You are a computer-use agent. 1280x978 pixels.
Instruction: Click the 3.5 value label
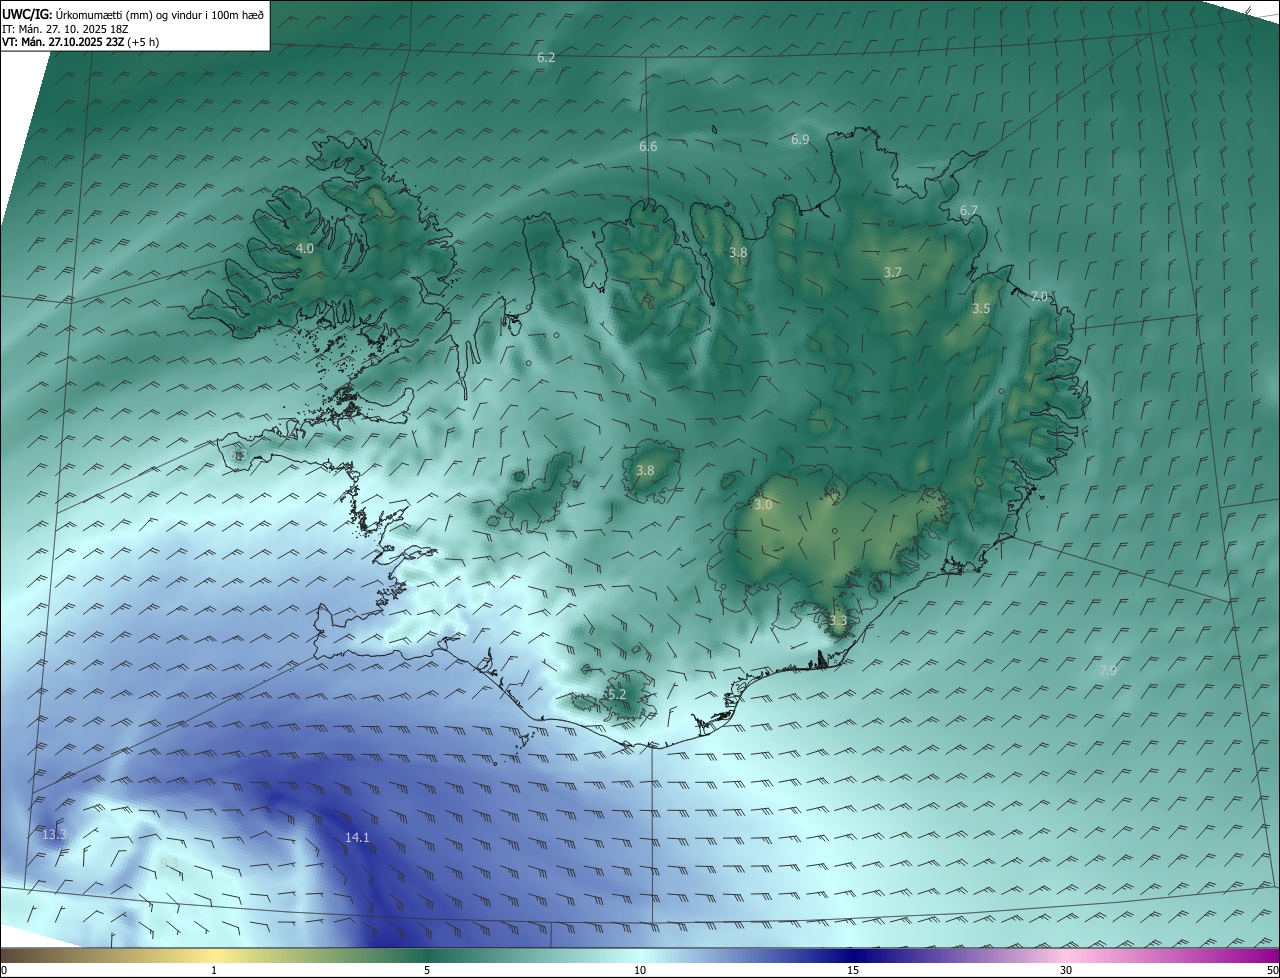point(981,309)
